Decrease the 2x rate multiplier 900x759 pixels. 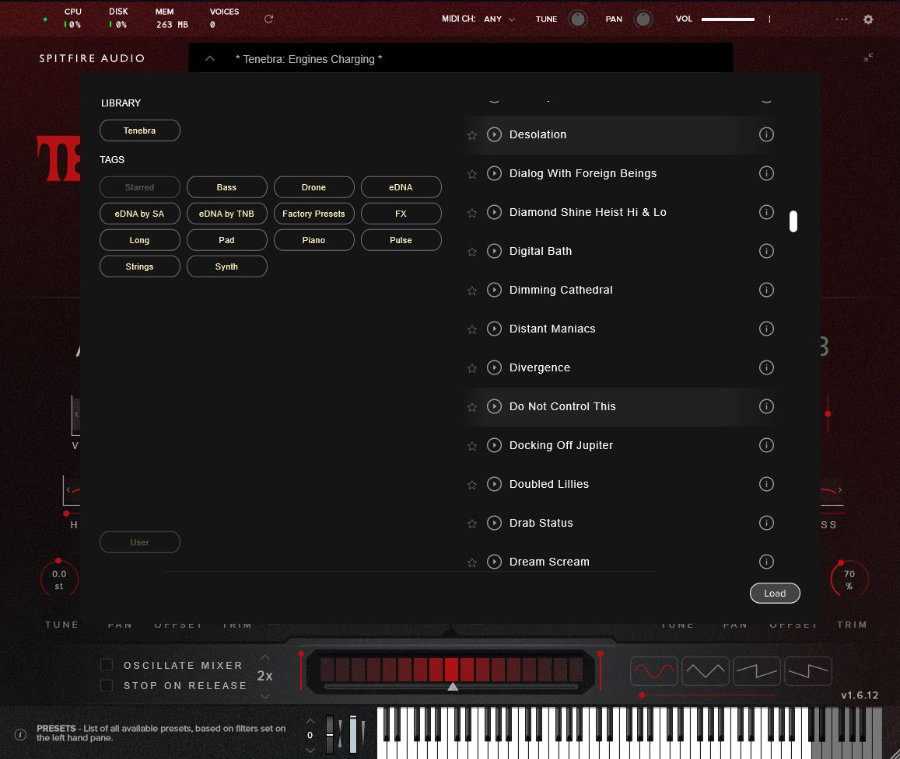point(265,696)
